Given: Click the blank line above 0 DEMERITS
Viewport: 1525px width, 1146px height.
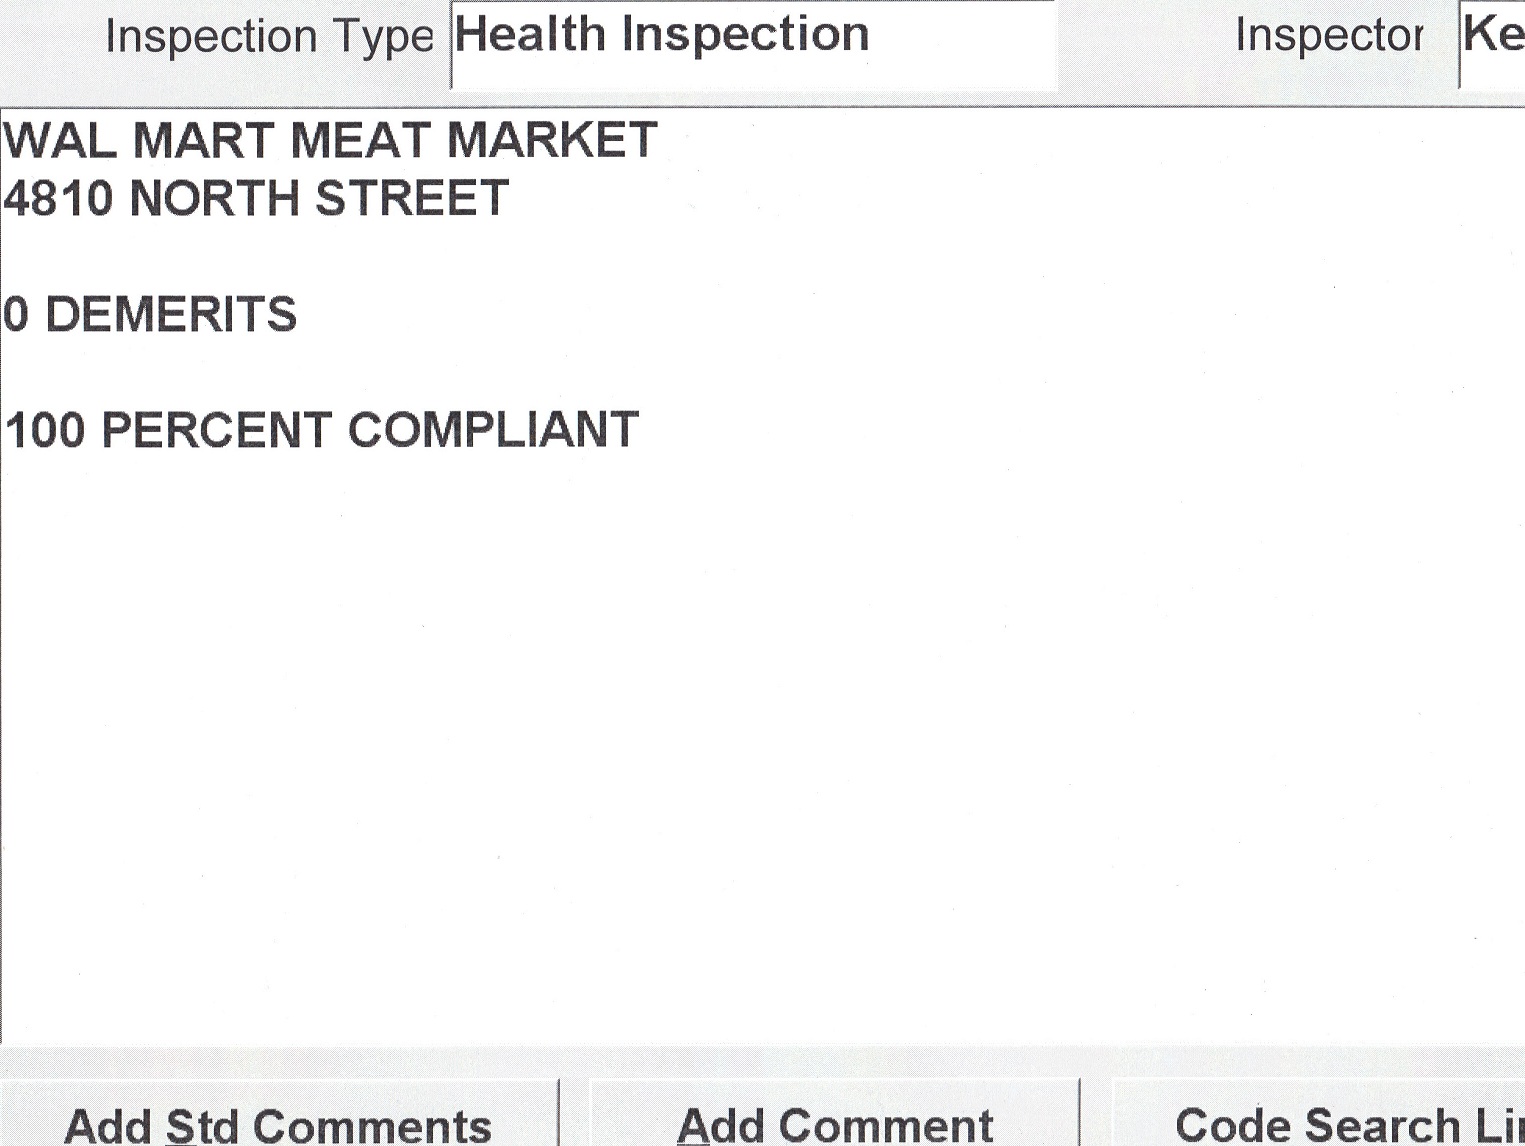Looking at the screenshot, I should pos(300,256).
